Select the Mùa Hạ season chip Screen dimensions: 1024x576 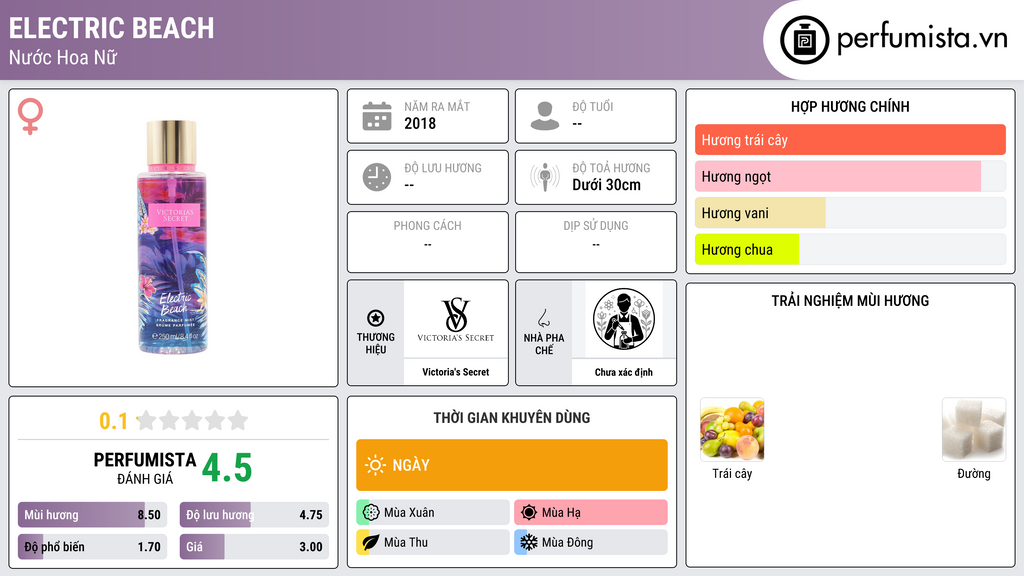point(591,512)
